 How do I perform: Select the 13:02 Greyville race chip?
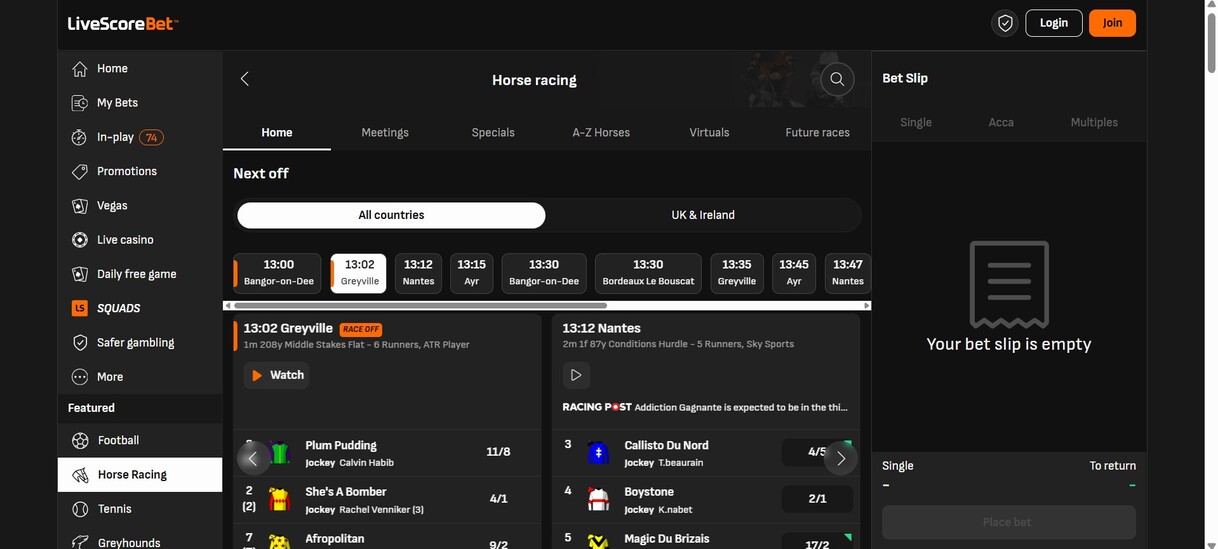[359, 272]
